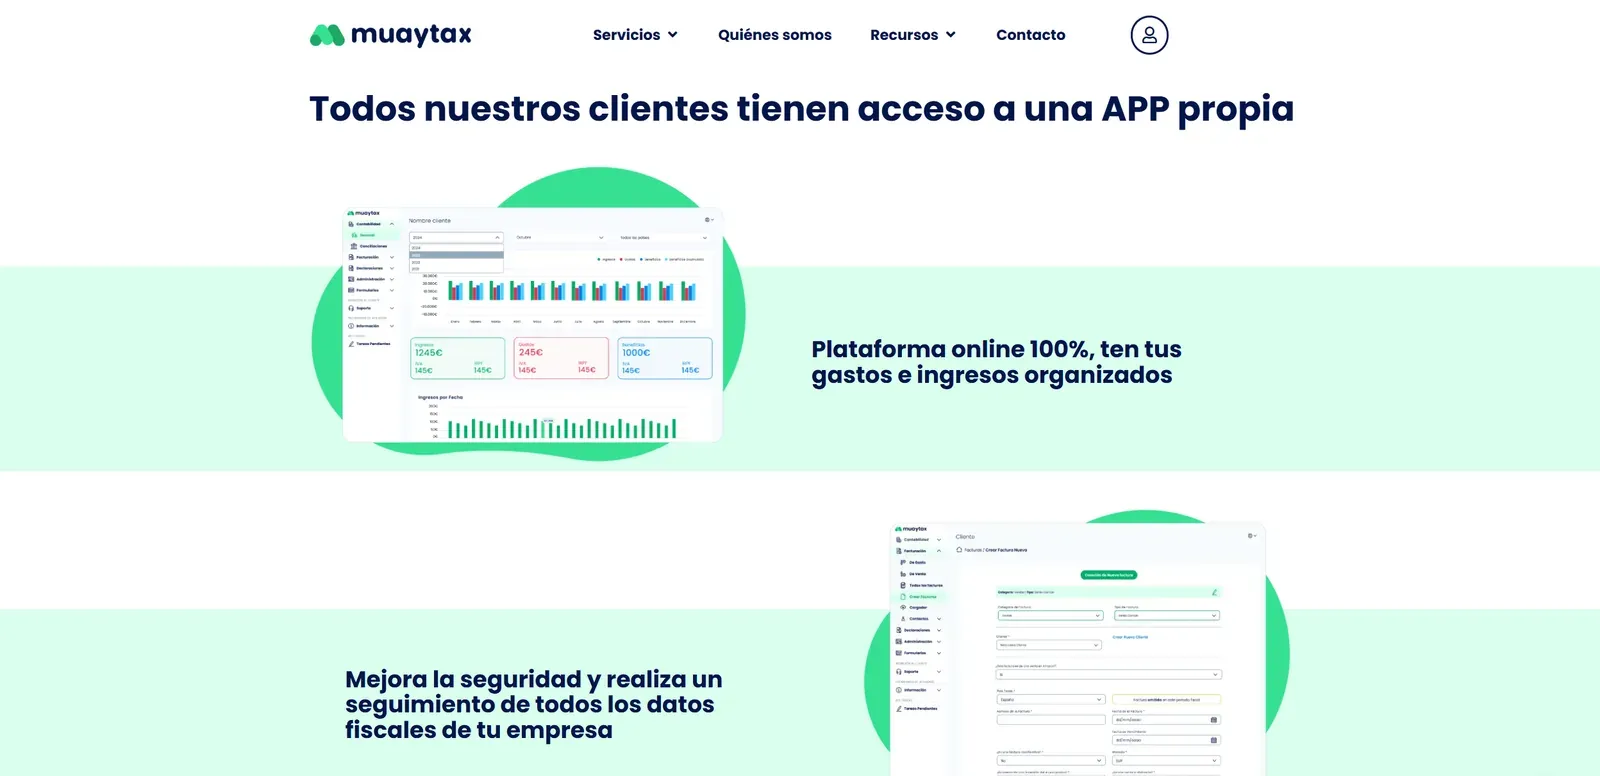Expand the Servicios dropdown menu

tap(635, 35)
